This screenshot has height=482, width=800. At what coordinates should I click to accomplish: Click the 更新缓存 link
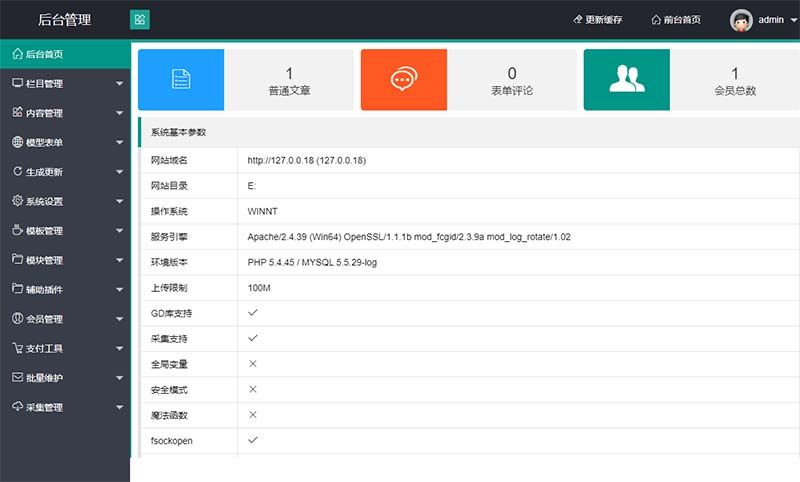[x=603, y=20]
